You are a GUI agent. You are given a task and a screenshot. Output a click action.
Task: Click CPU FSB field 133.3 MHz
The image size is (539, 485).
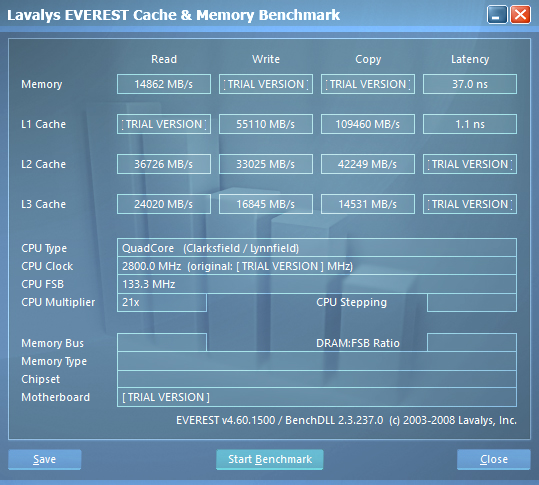click(317, 284)
